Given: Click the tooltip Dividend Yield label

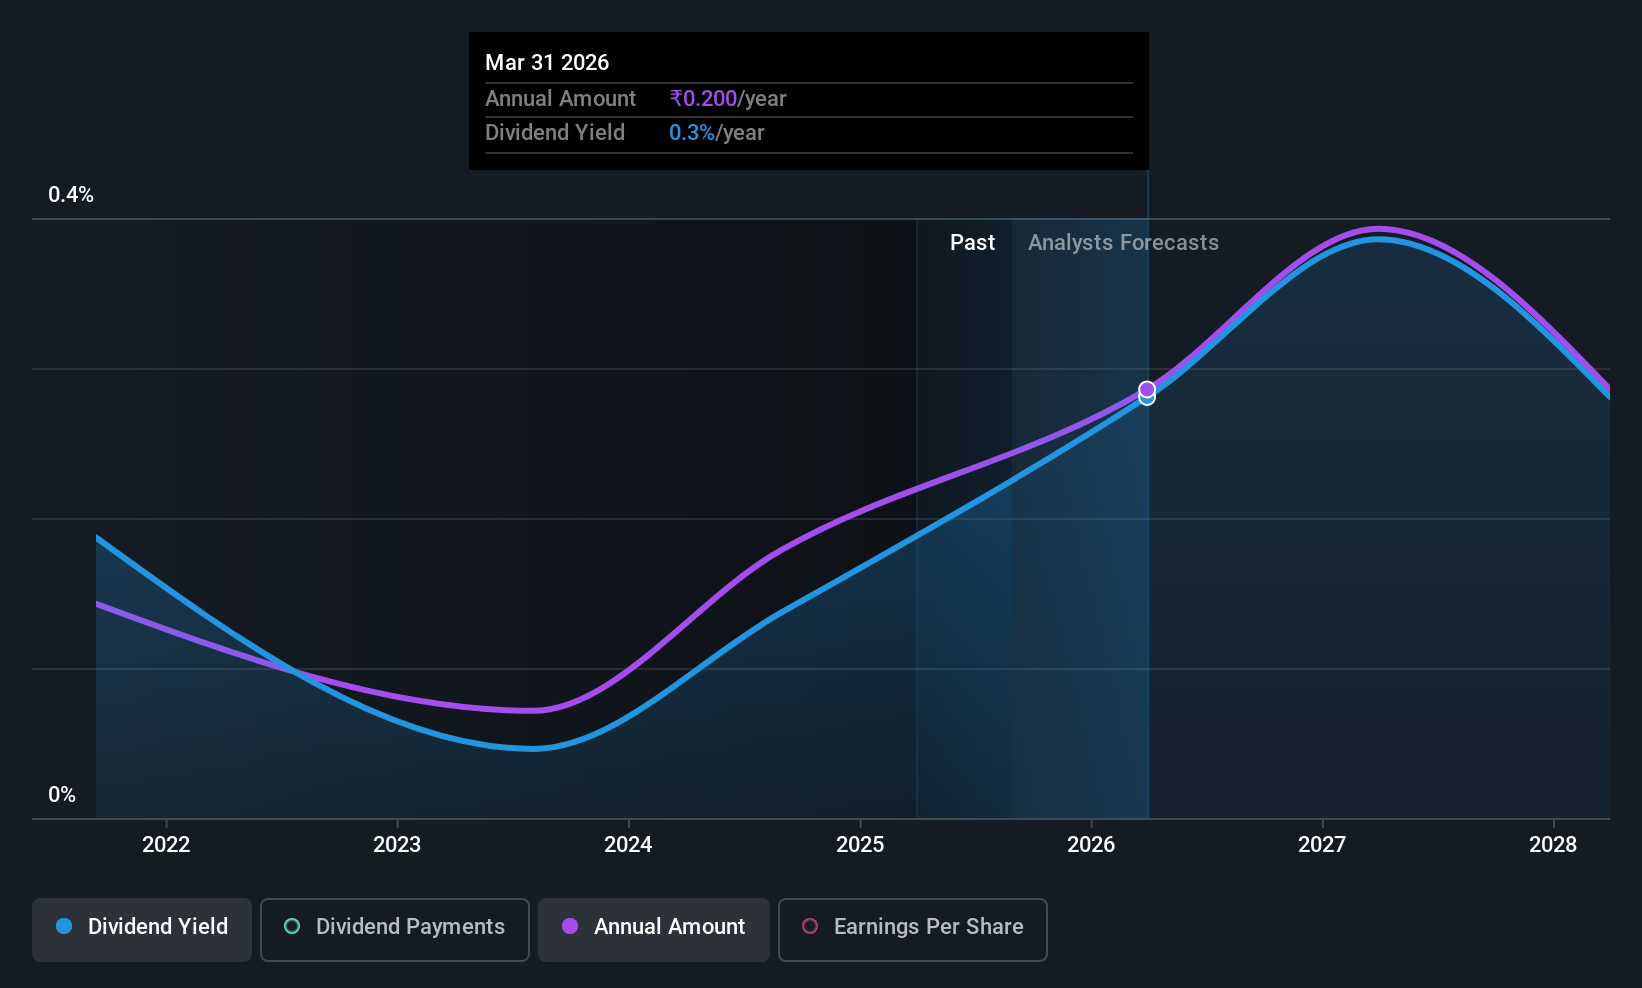Looking at the screenshot, I should [x=555, y=133].
